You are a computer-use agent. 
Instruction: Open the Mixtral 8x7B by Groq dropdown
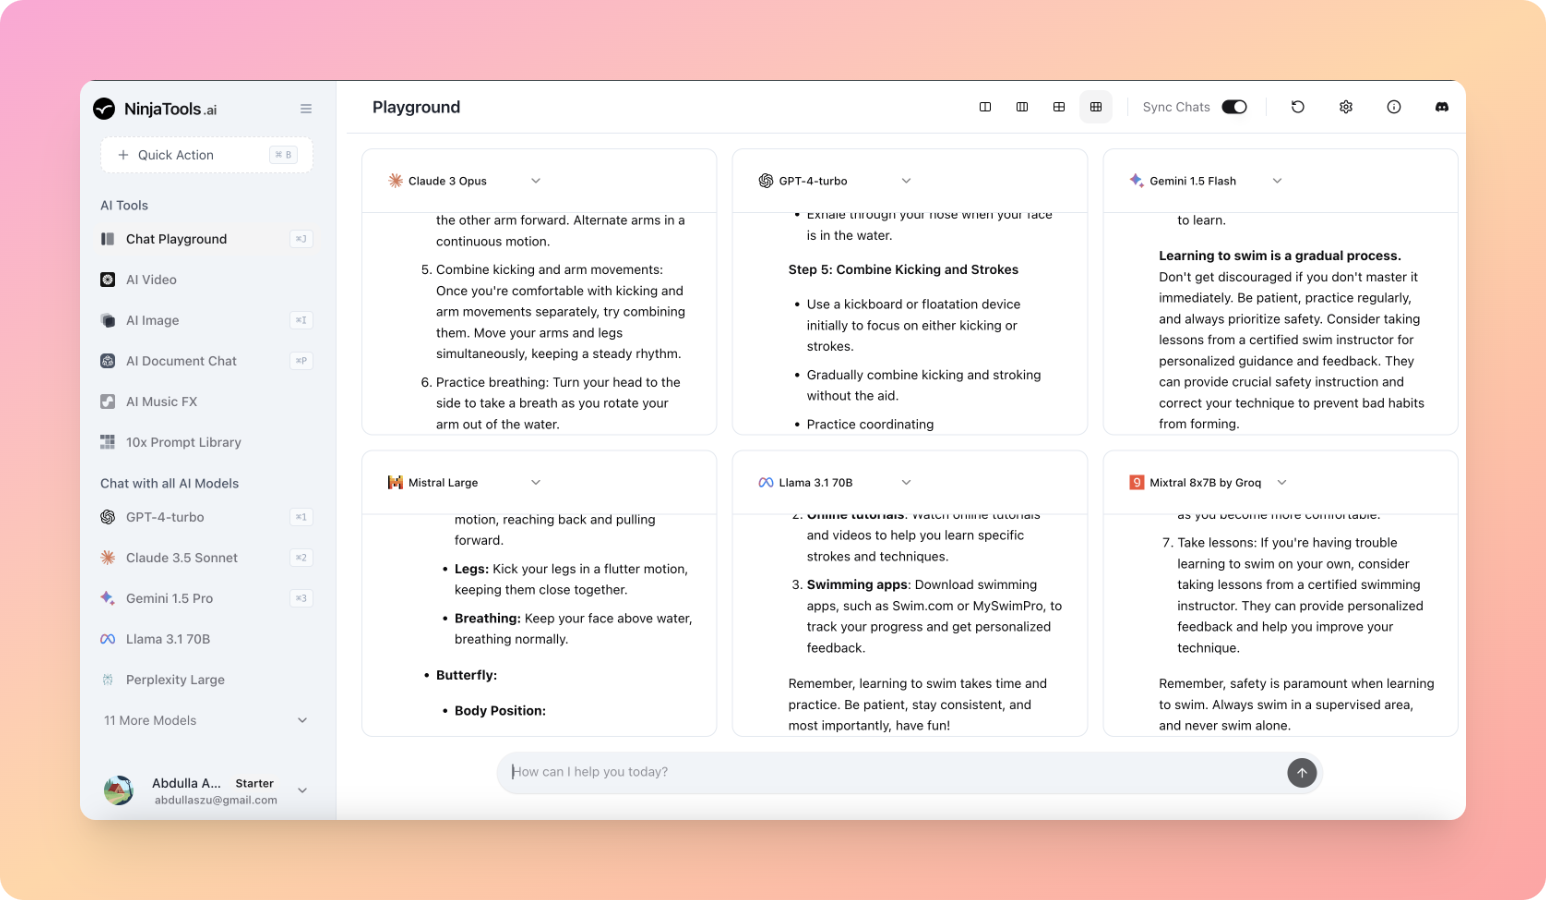coord(1281,482)
